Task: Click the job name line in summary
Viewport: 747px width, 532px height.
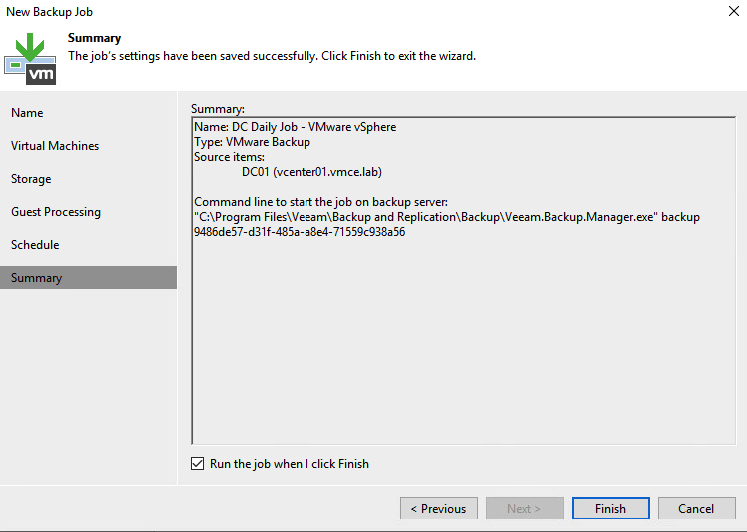Action: point(295,127)
